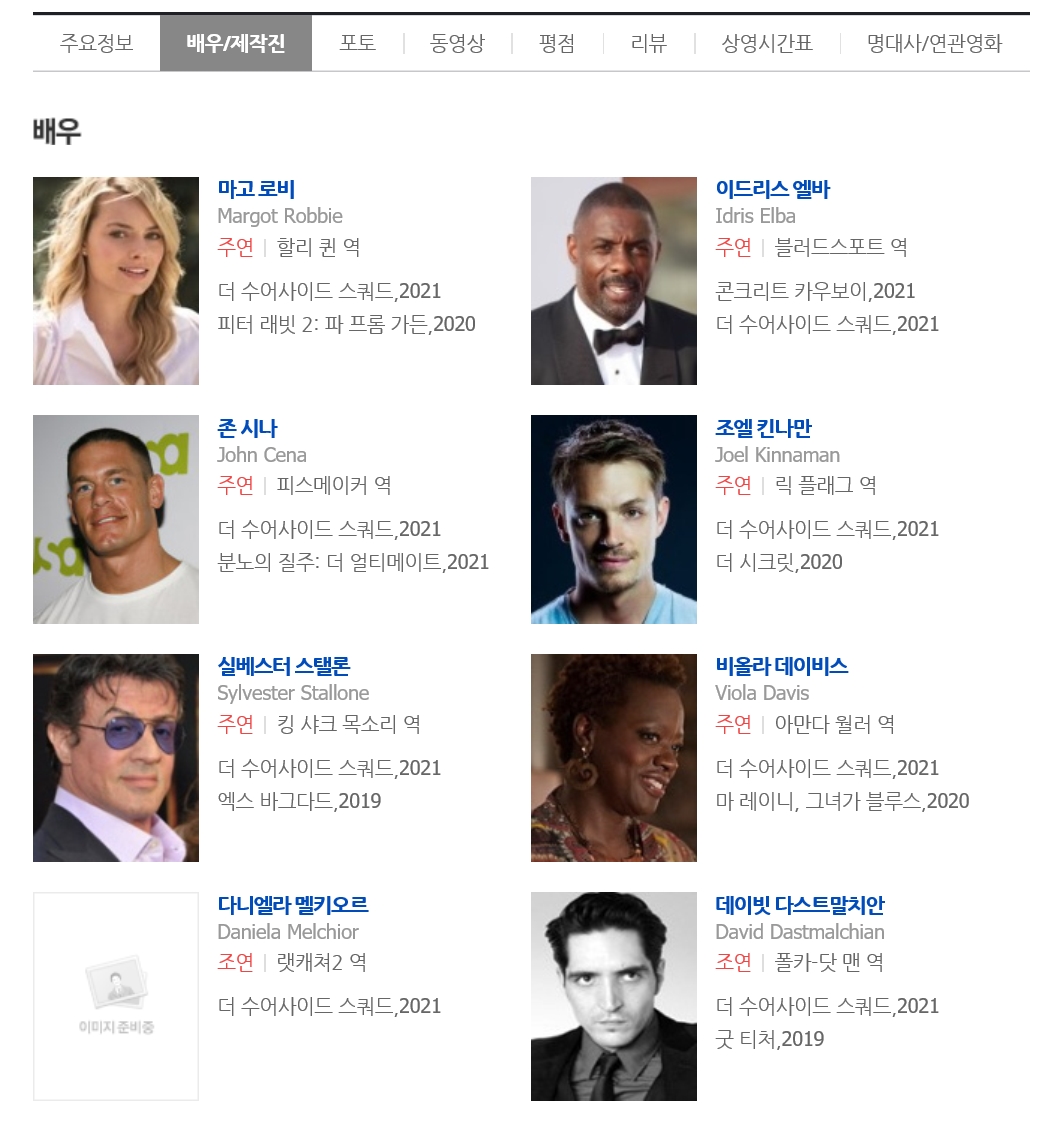Open the 상영시간표 tab
The width and height of the screenshot is (1052, 1140).
(x=767, y=43)
